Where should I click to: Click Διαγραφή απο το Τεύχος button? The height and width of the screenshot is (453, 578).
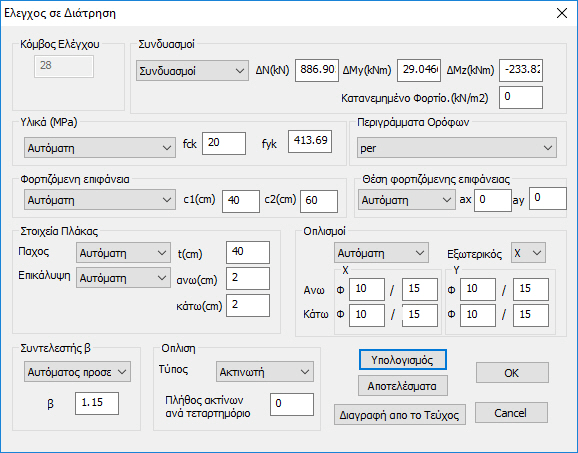400,415
